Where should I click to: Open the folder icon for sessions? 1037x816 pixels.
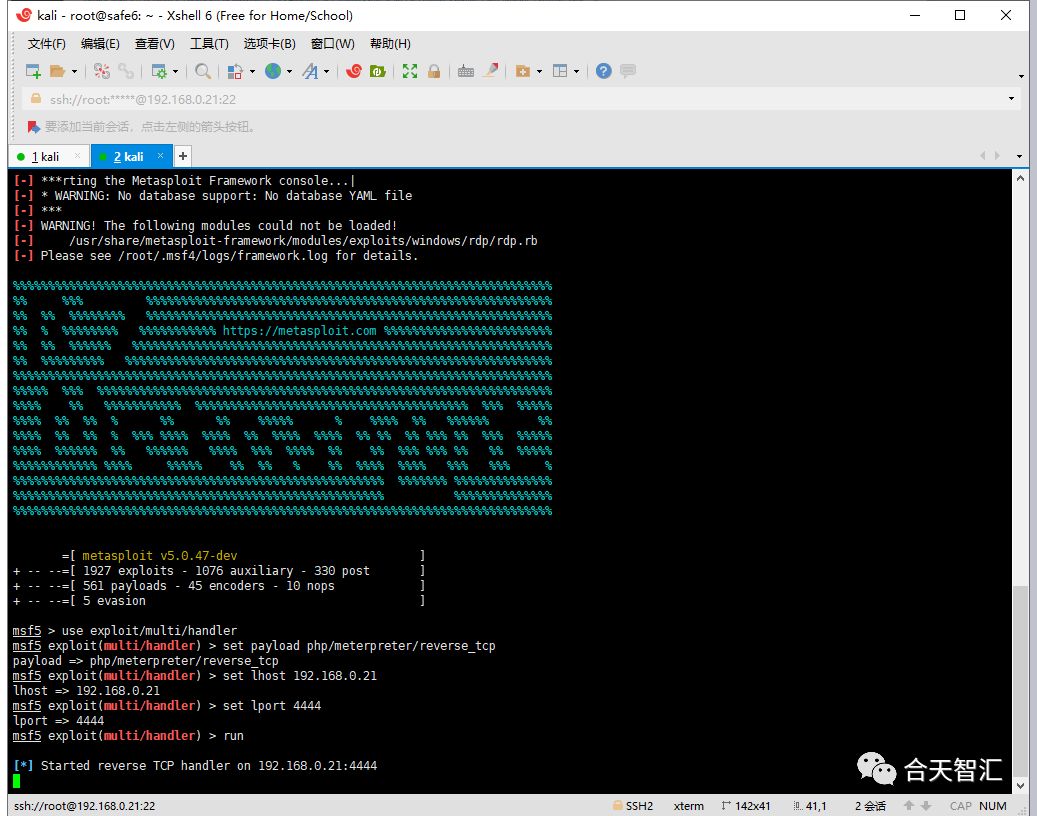click(x=58, y=71)
